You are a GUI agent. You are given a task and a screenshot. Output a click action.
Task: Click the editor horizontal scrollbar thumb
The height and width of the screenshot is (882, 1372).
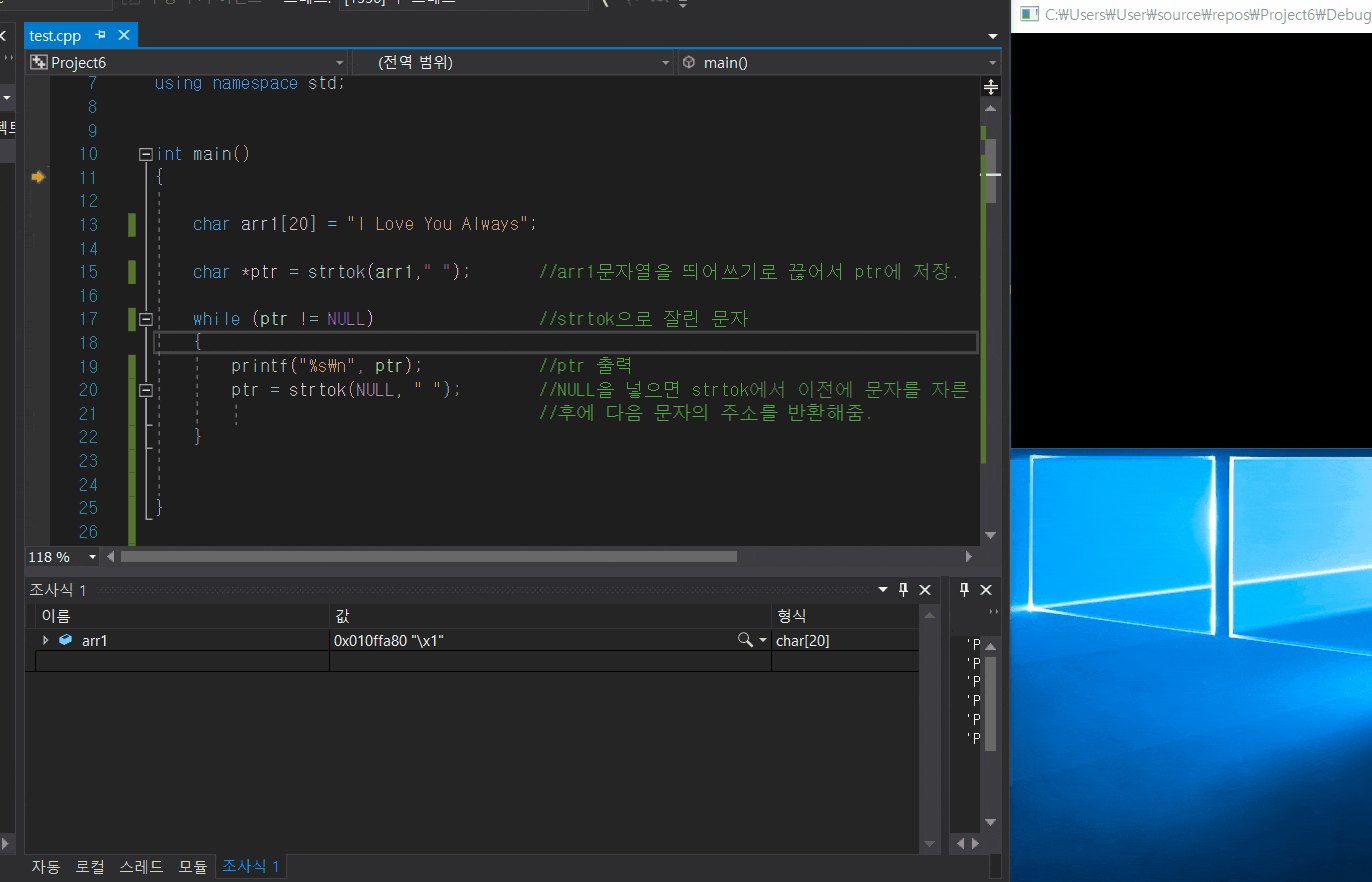(427, 557)
